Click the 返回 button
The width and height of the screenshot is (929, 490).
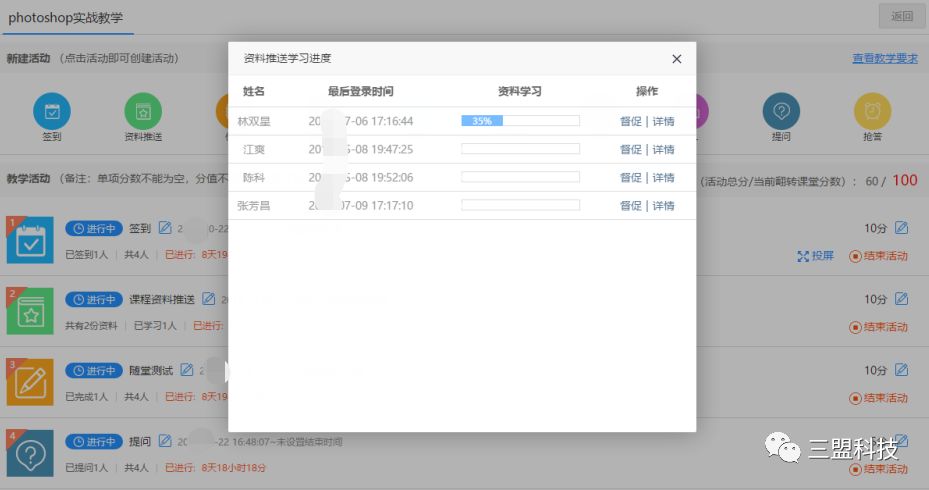click(x=902, y=16)
